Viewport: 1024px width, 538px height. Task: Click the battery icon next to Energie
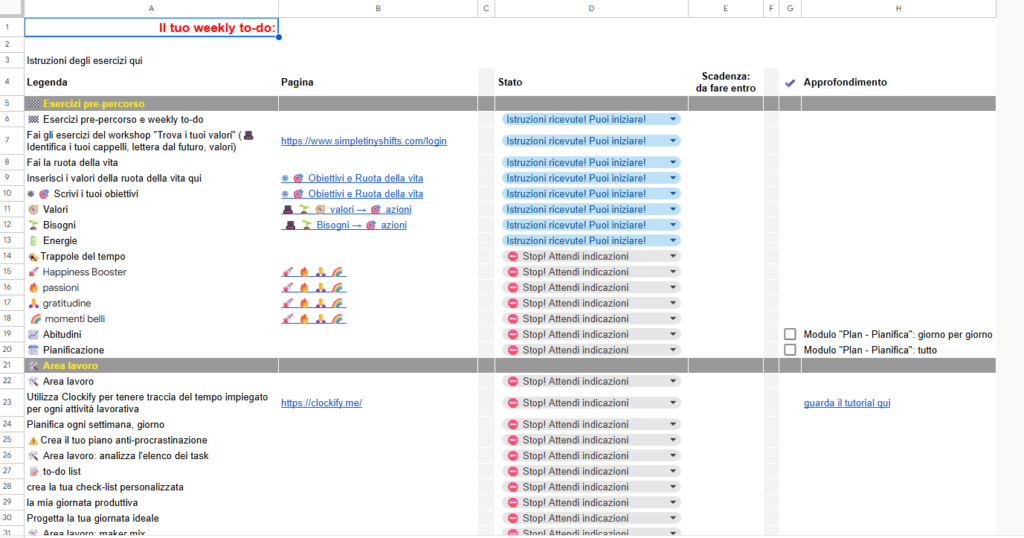coord(33,241)
